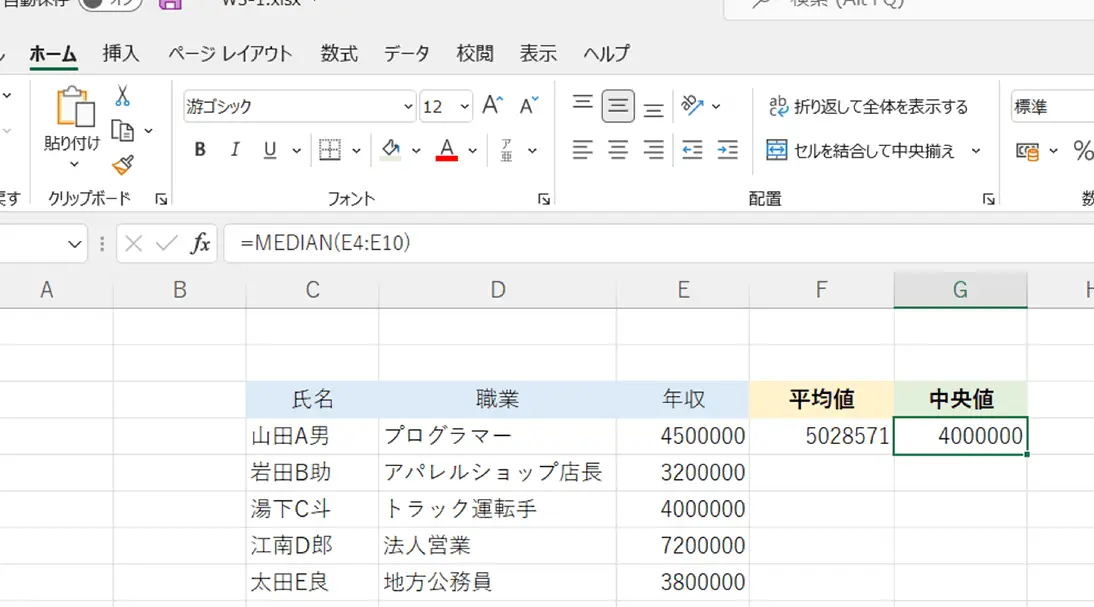
Task: Click the red font color swatch
Action: click(x=447, y=150)
